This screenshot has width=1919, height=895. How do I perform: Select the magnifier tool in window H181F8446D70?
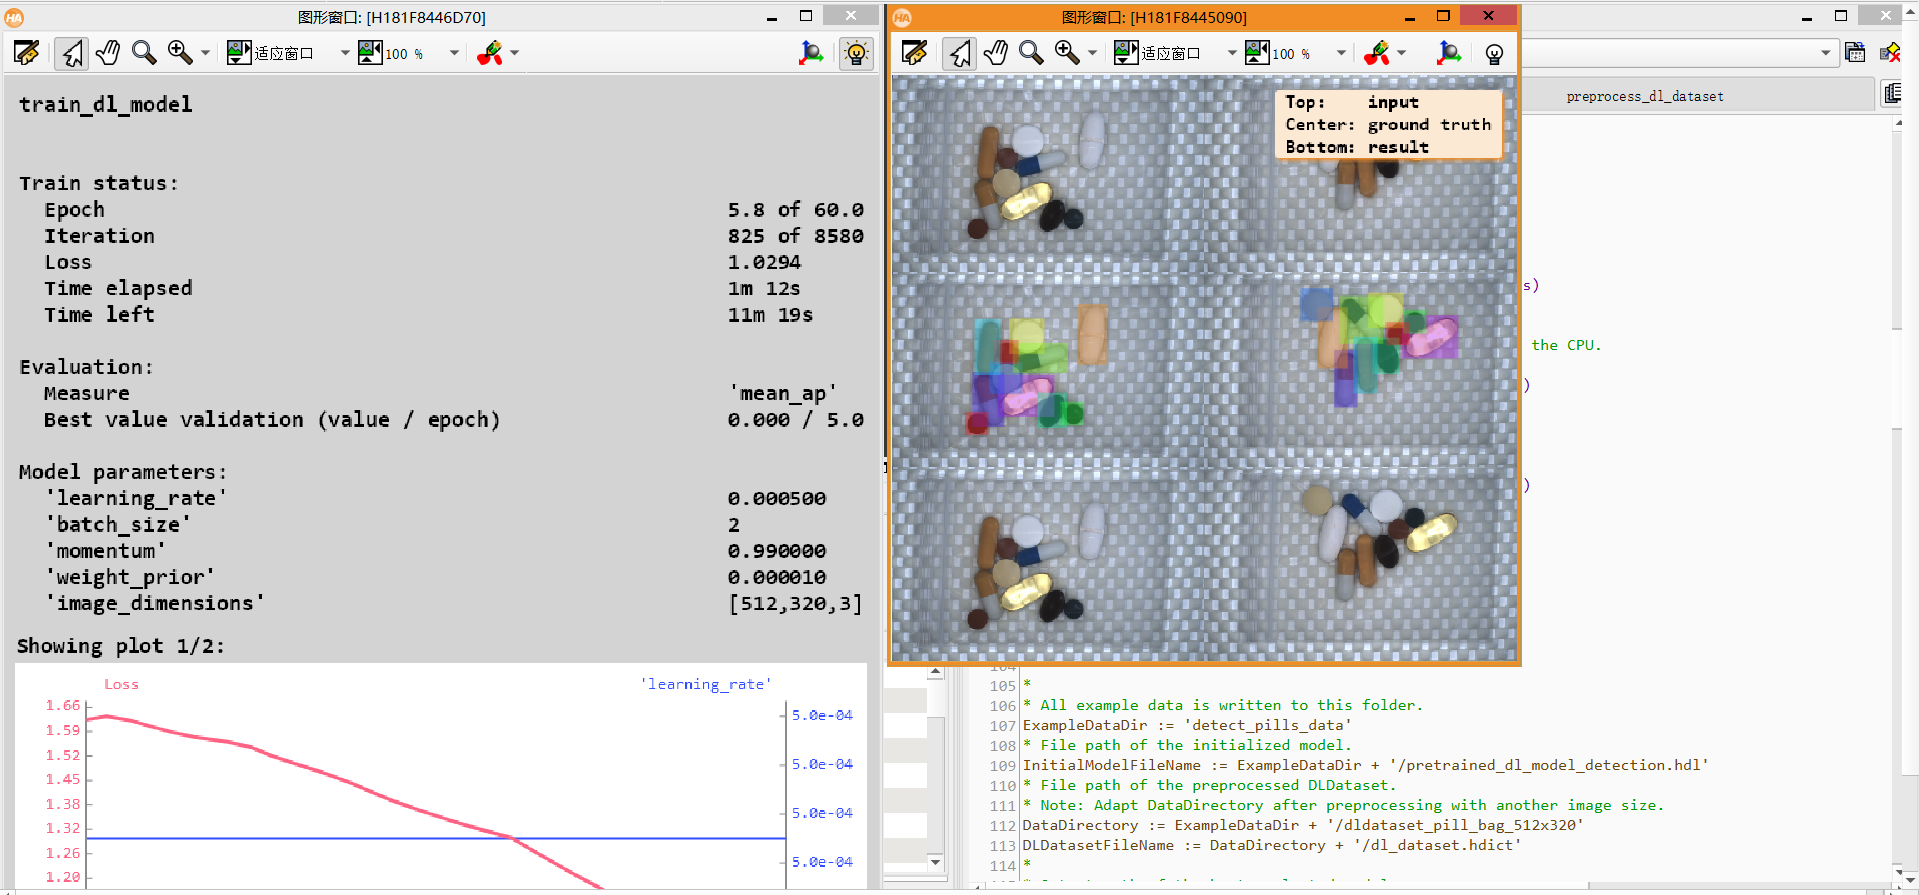click(144, 53)
